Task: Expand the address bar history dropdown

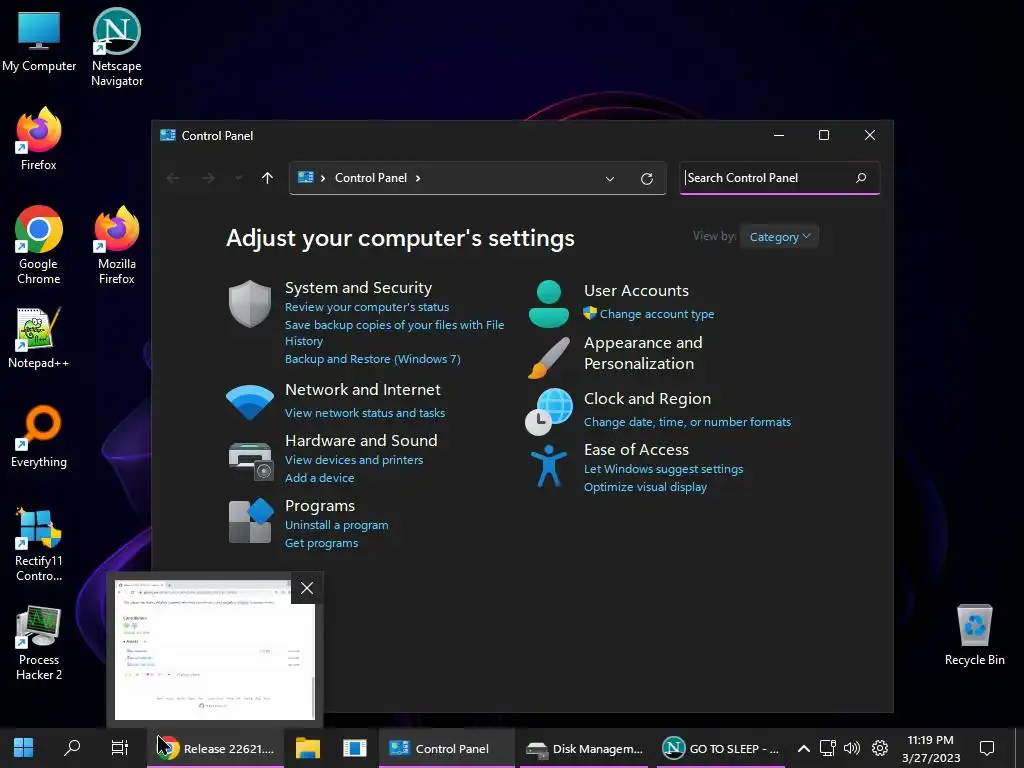Action: point(609,178)
